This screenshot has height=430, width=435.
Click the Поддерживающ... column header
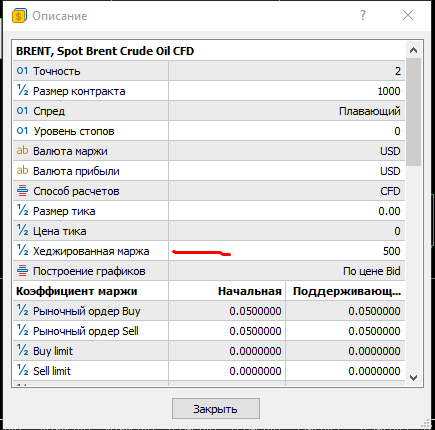tap(347, 291)
